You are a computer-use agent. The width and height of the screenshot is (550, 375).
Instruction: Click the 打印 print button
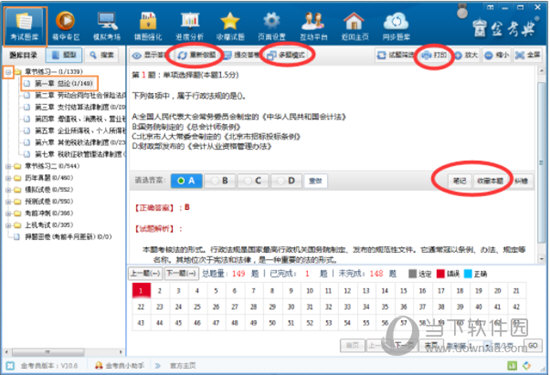coord(434,55)
